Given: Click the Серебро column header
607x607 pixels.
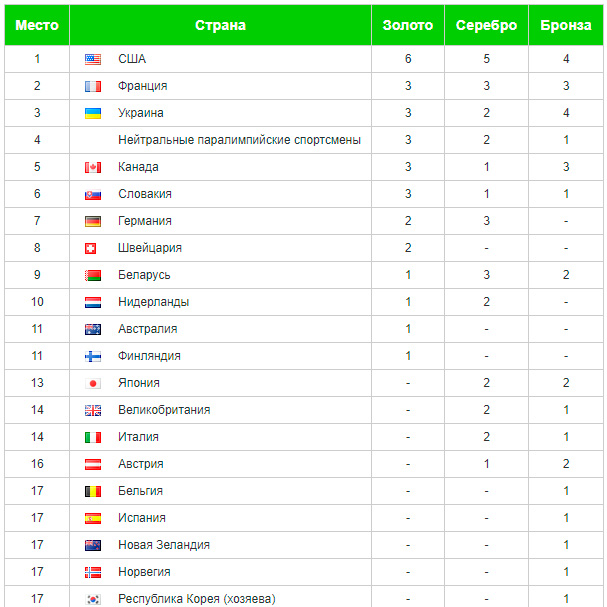Looking at the screenshot, I should (486, 25).
